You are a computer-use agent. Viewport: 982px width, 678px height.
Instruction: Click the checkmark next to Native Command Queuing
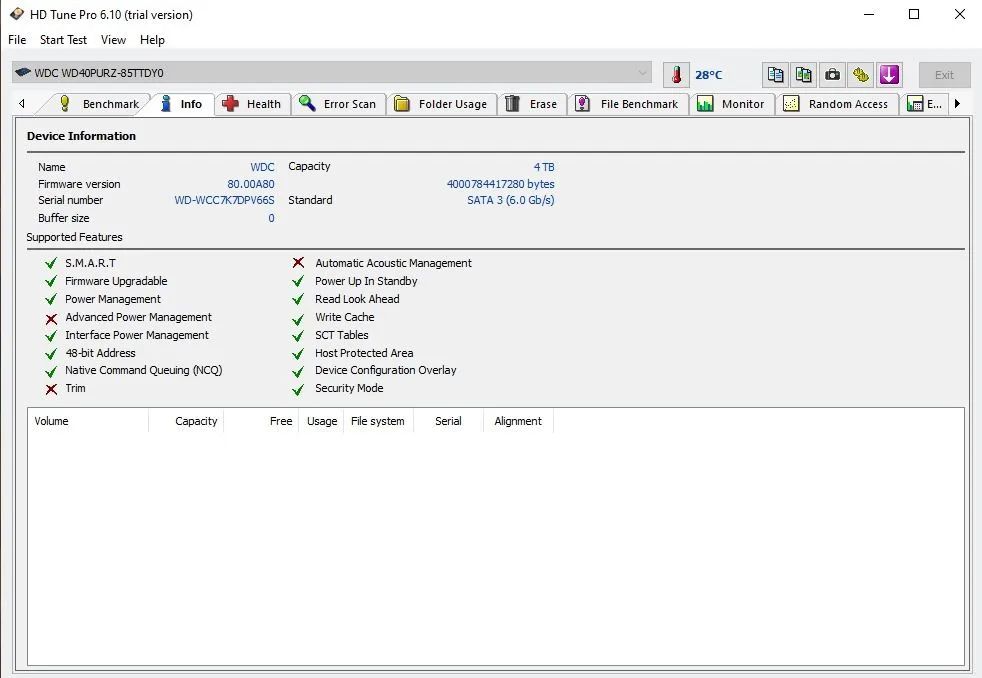coord(51,372)
